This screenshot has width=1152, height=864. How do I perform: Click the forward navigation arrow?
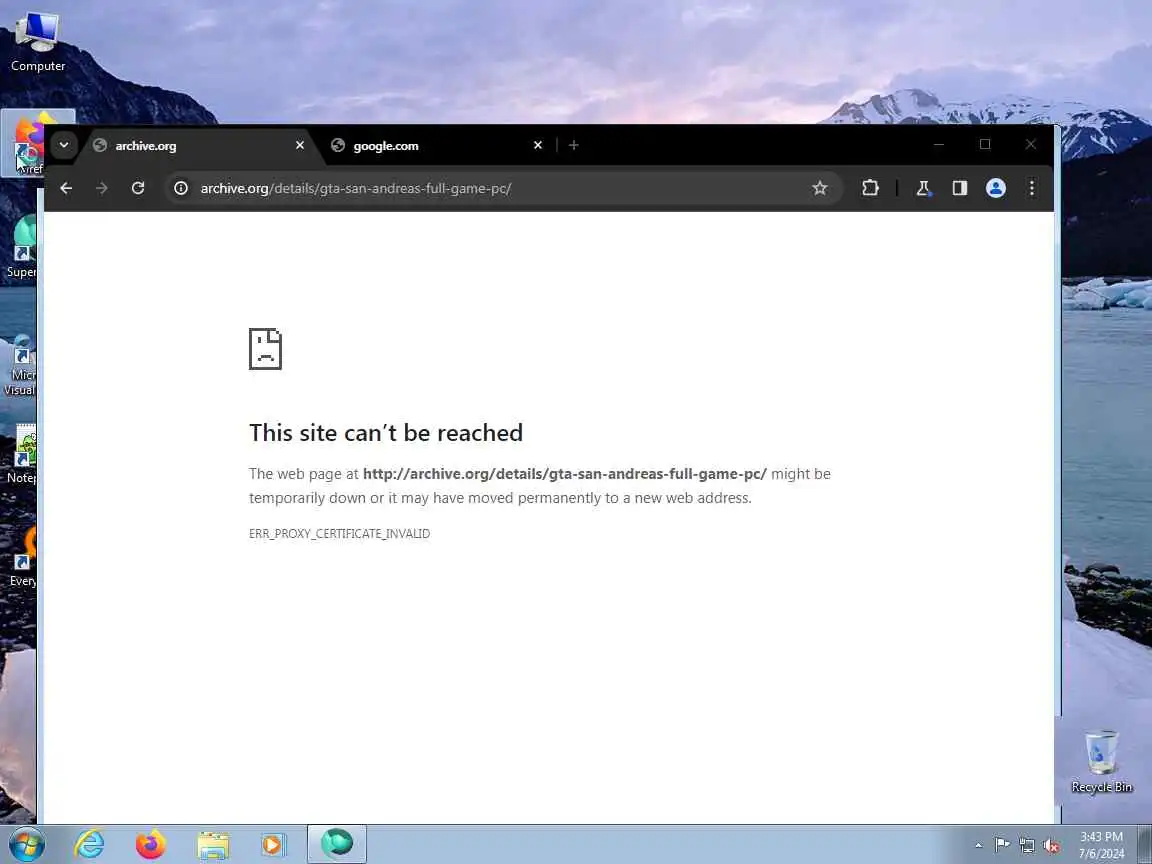[101, 188]
